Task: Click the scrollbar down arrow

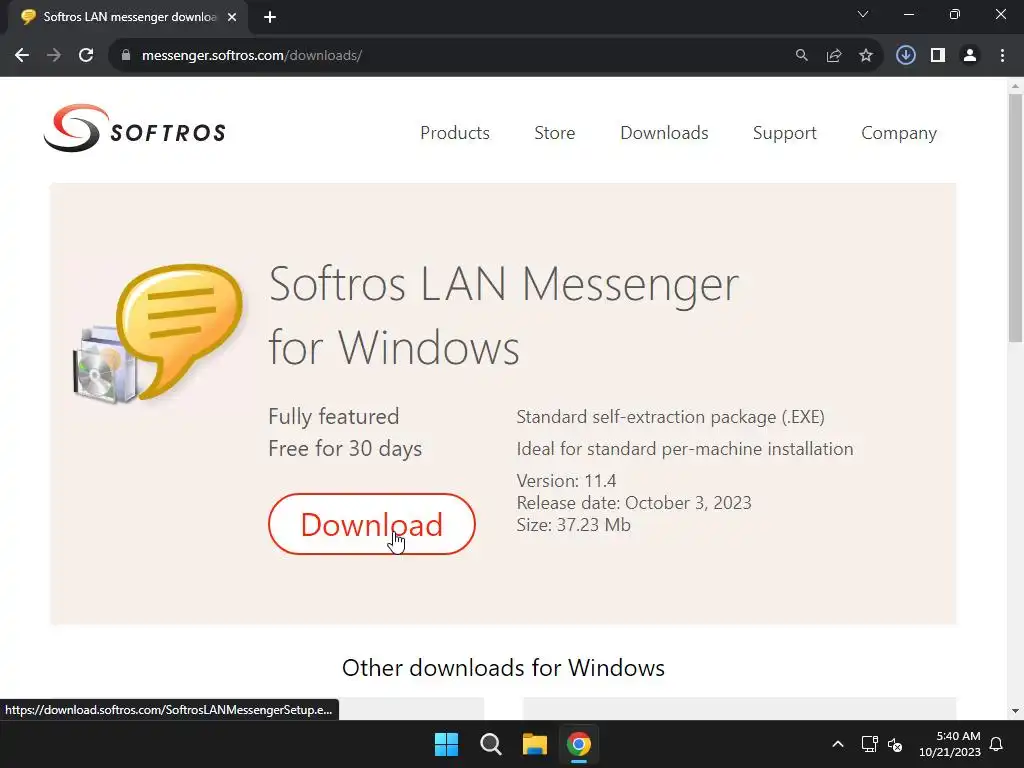Action: pos(1015,711)
